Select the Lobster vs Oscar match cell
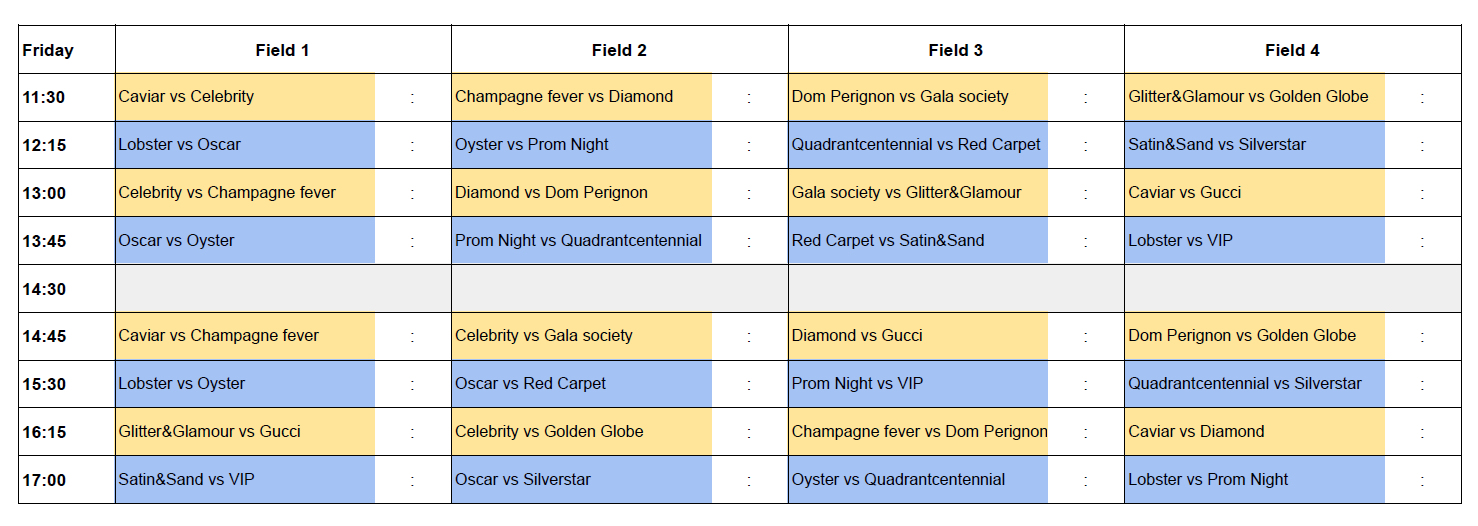Image resolution: width=1478 pixels, height=526 pixels. point(245,145)
